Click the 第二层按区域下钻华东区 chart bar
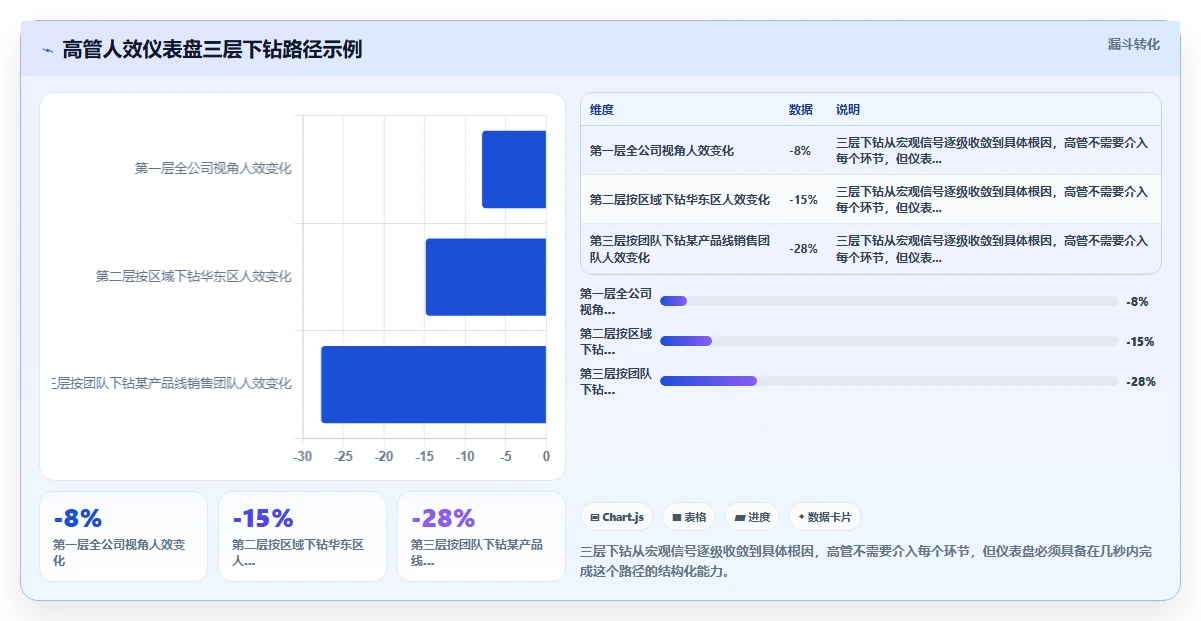This screenshot has width=1201, height=621. pyautogui.click(x=486, y=277)
